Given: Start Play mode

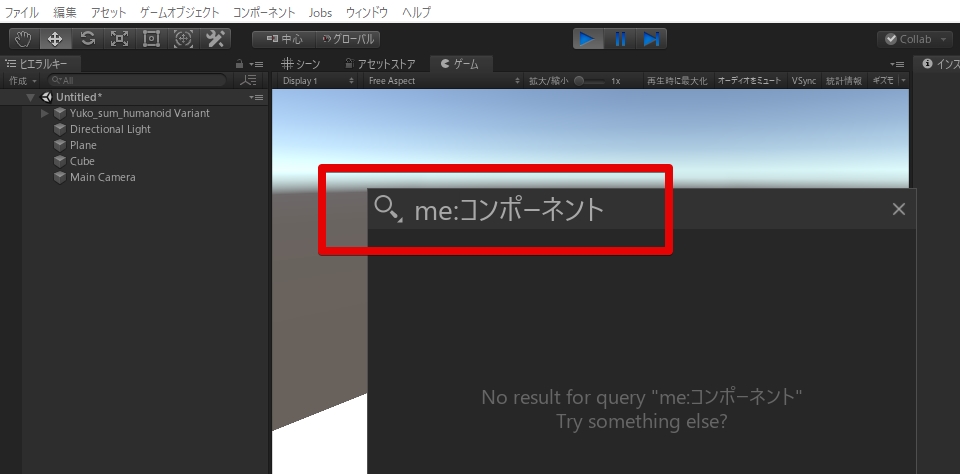Looking at the screenshot, I should click(588, 39).
